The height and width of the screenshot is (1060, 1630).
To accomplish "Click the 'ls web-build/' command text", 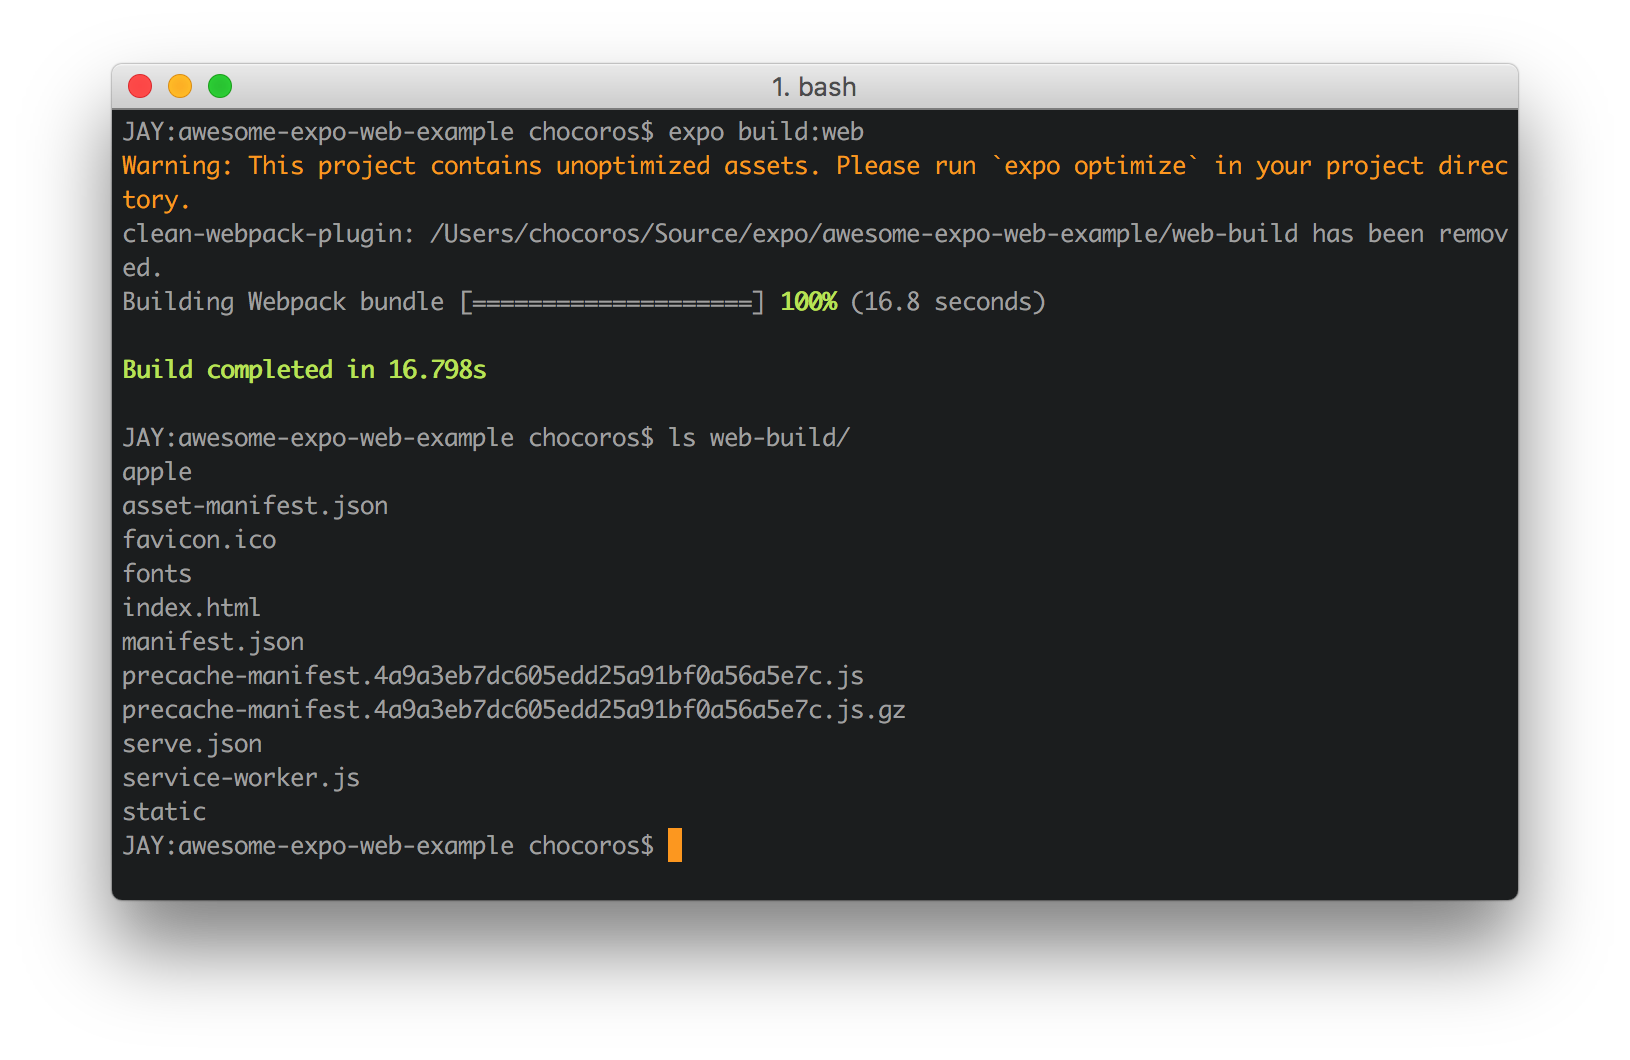I will 759,438.
